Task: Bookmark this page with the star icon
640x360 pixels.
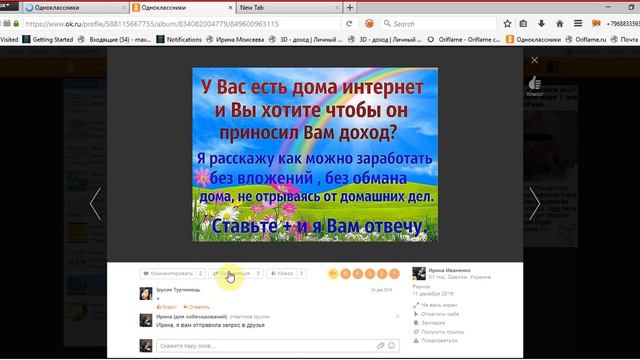Action: pyautogui.click(x=507, y=24)
